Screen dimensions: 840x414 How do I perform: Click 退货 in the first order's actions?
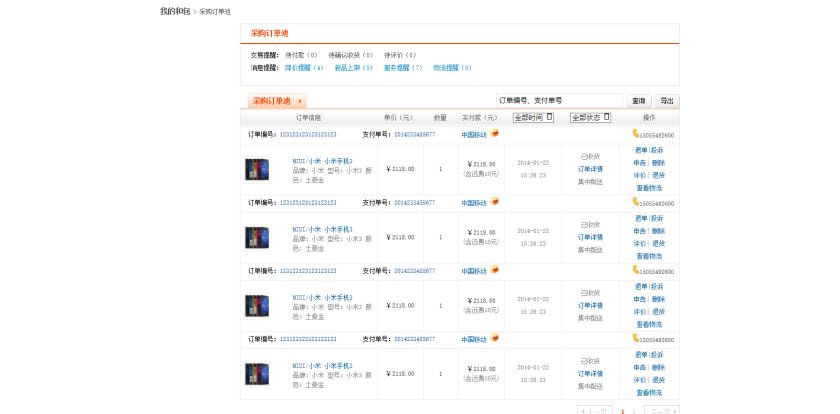coord(658,175)
